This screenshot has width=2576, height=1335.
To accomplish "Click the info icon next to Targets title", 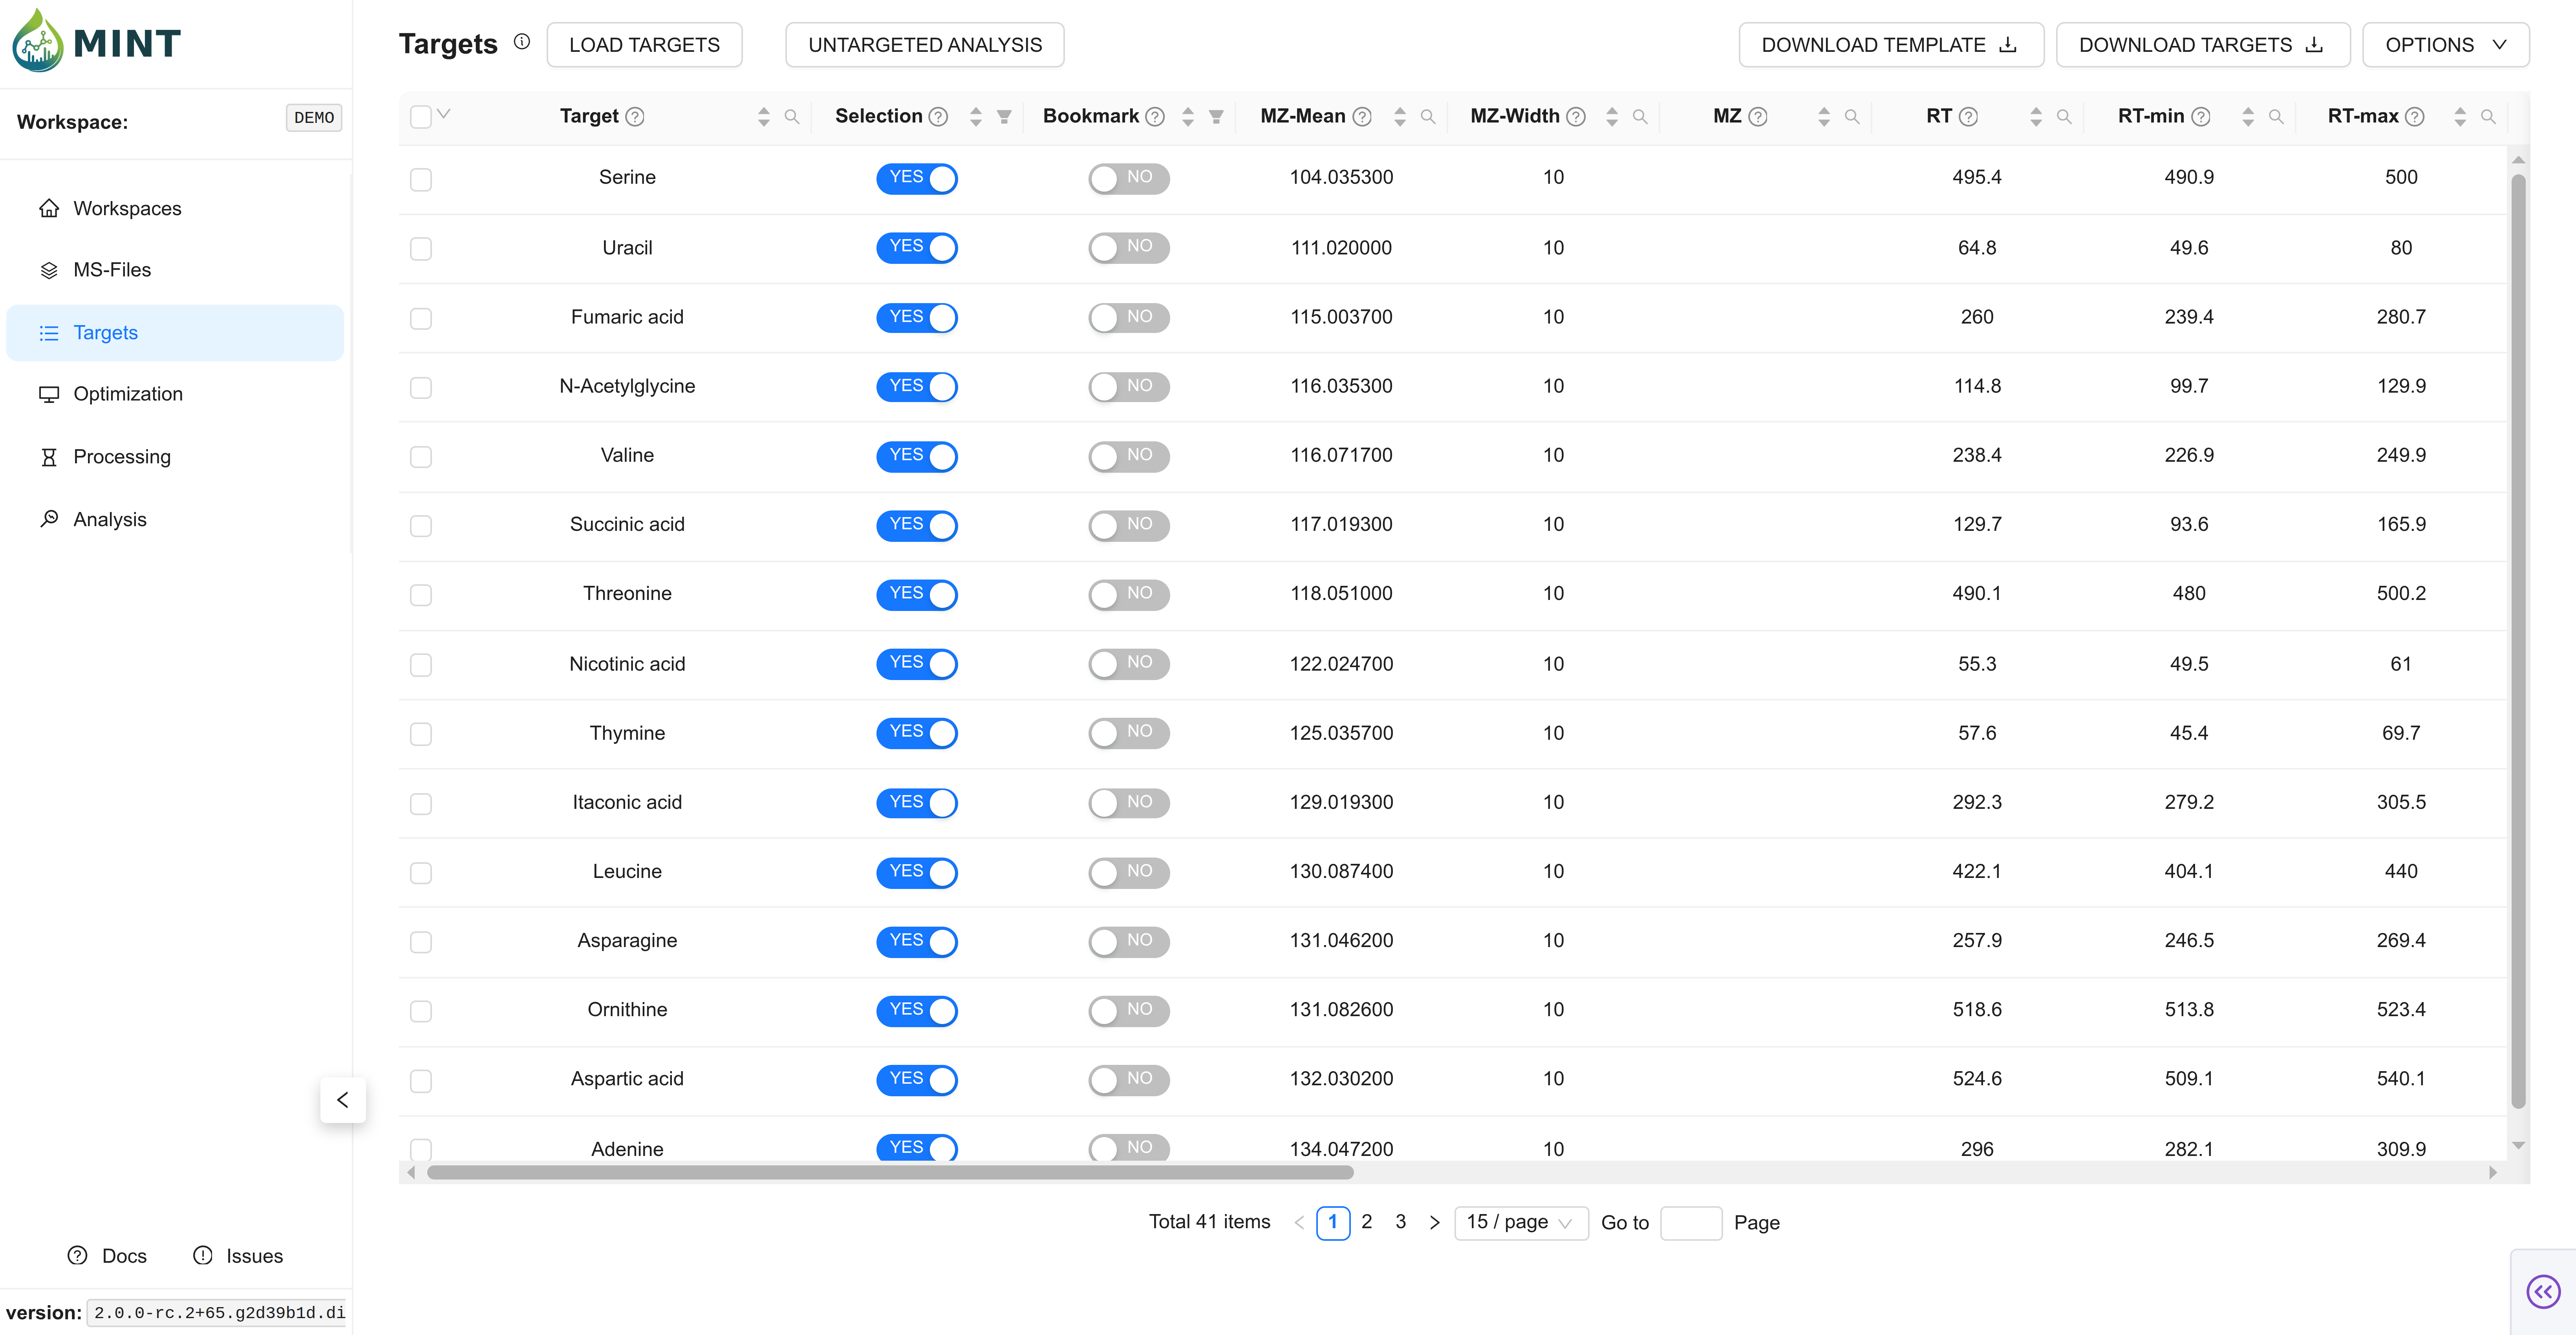I will [522, 42].
